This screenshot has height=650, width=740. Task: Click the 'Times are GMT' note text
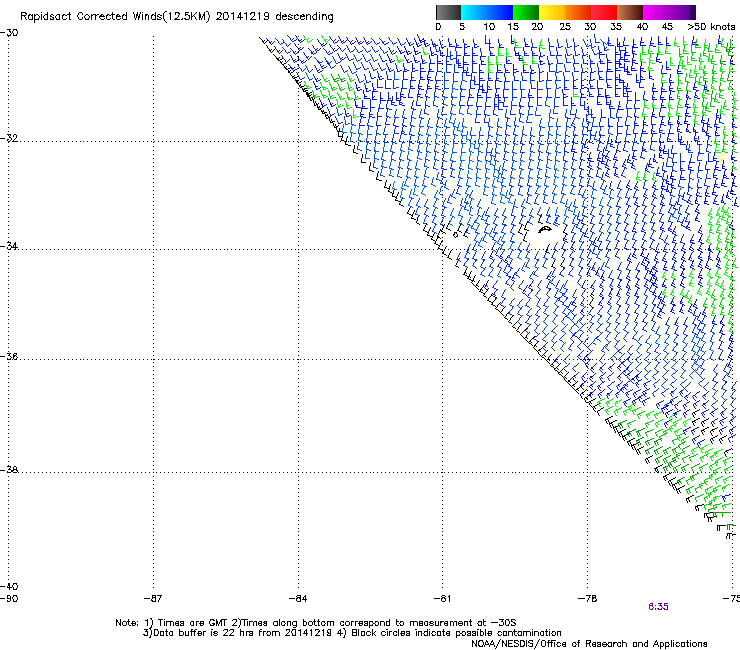click(193, 623)
